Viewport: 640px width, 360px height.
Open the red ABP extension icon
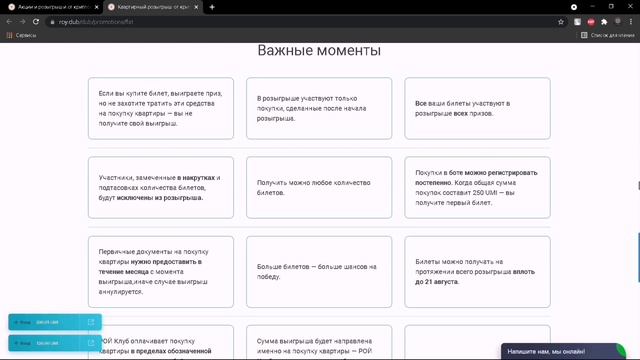pos(591,22)
